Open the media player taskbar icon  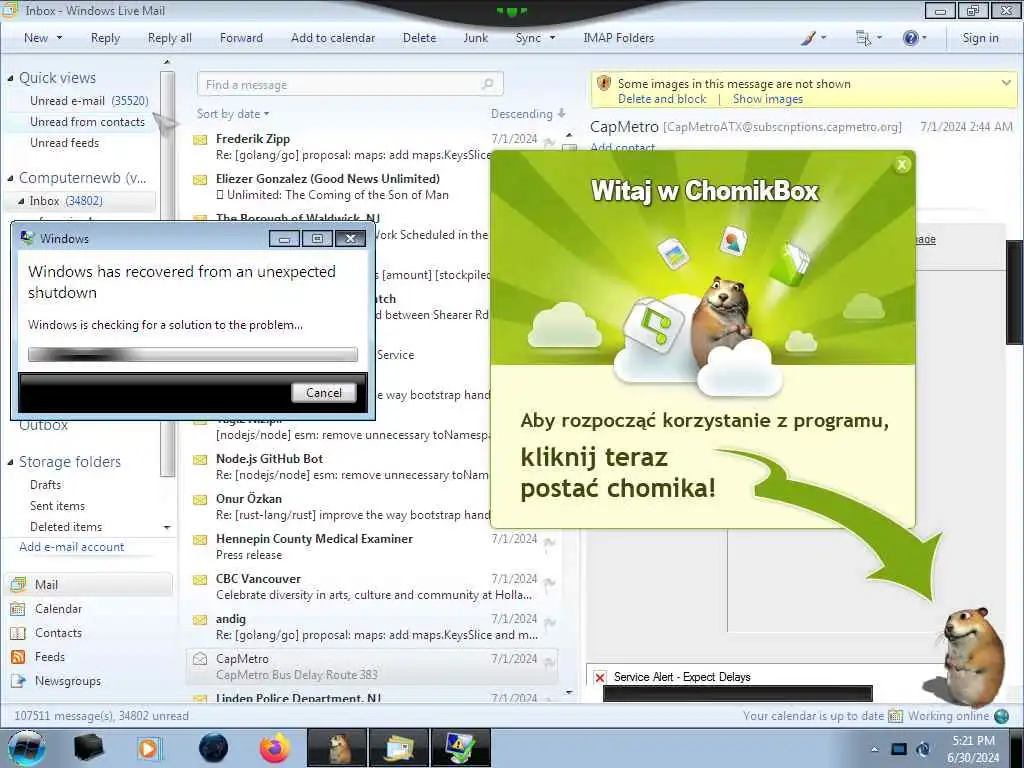(x=149, y=748)
